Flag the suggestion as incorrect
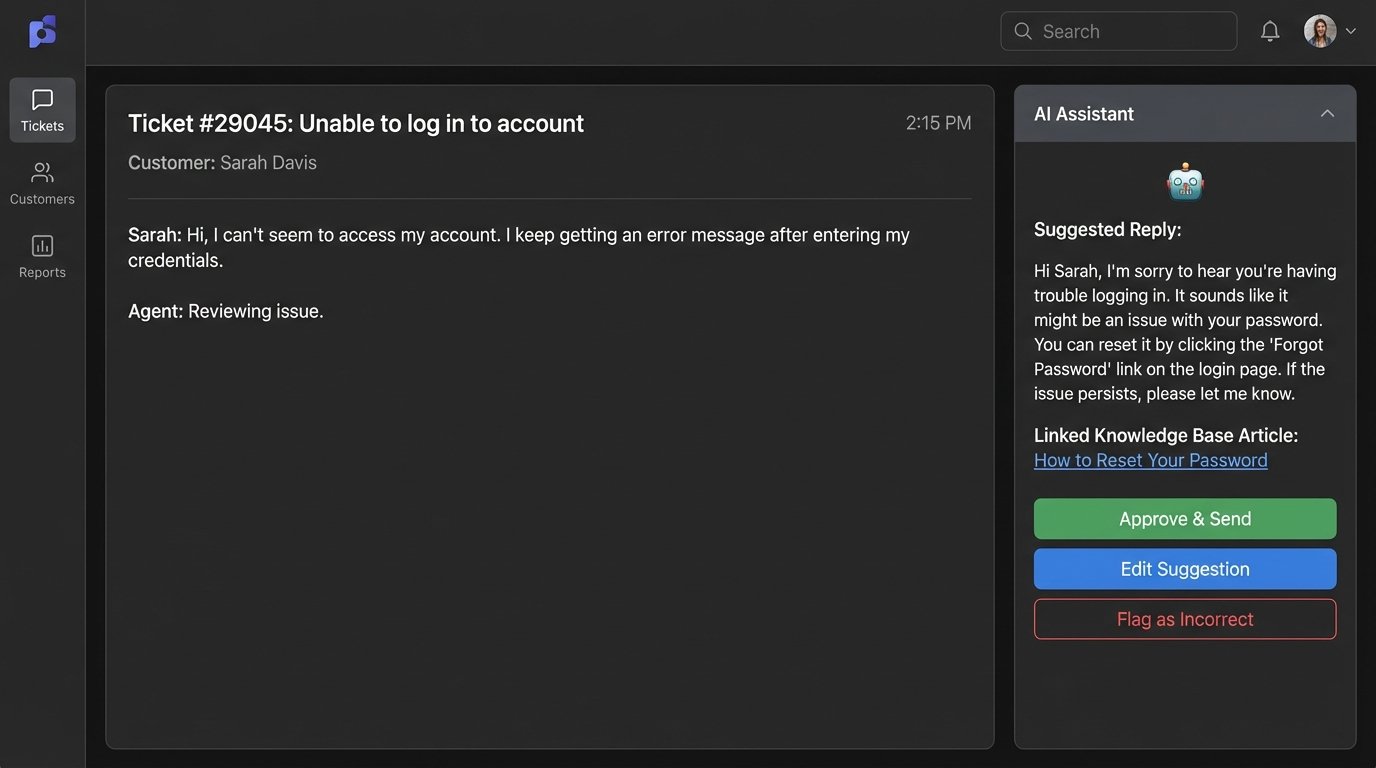This screenshot has height=768, width=1376. 1185,619
